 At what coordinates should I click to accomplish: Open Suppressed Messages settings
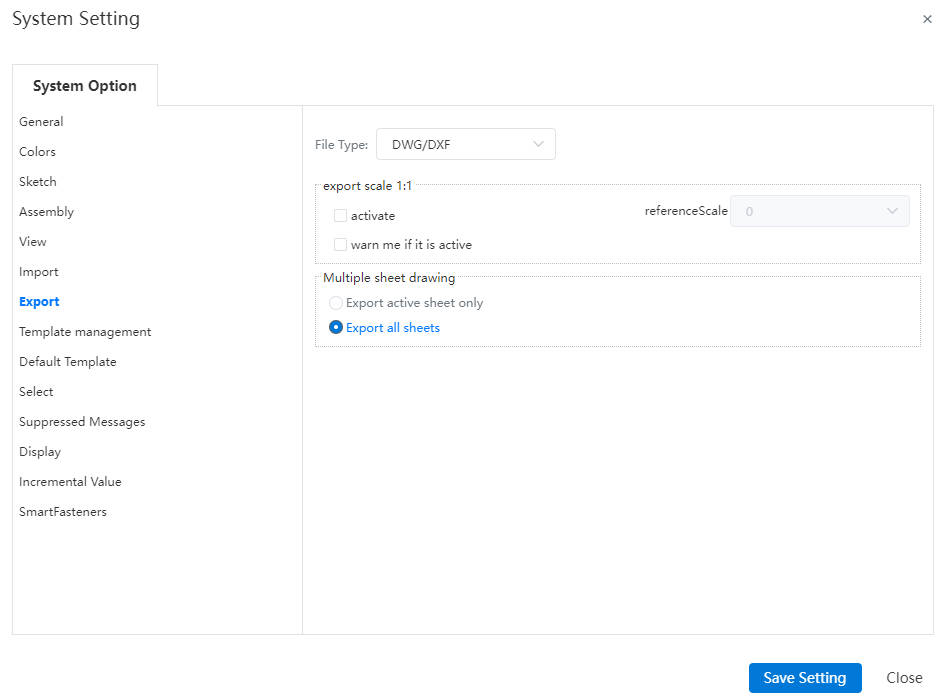[x=82, y=422]
